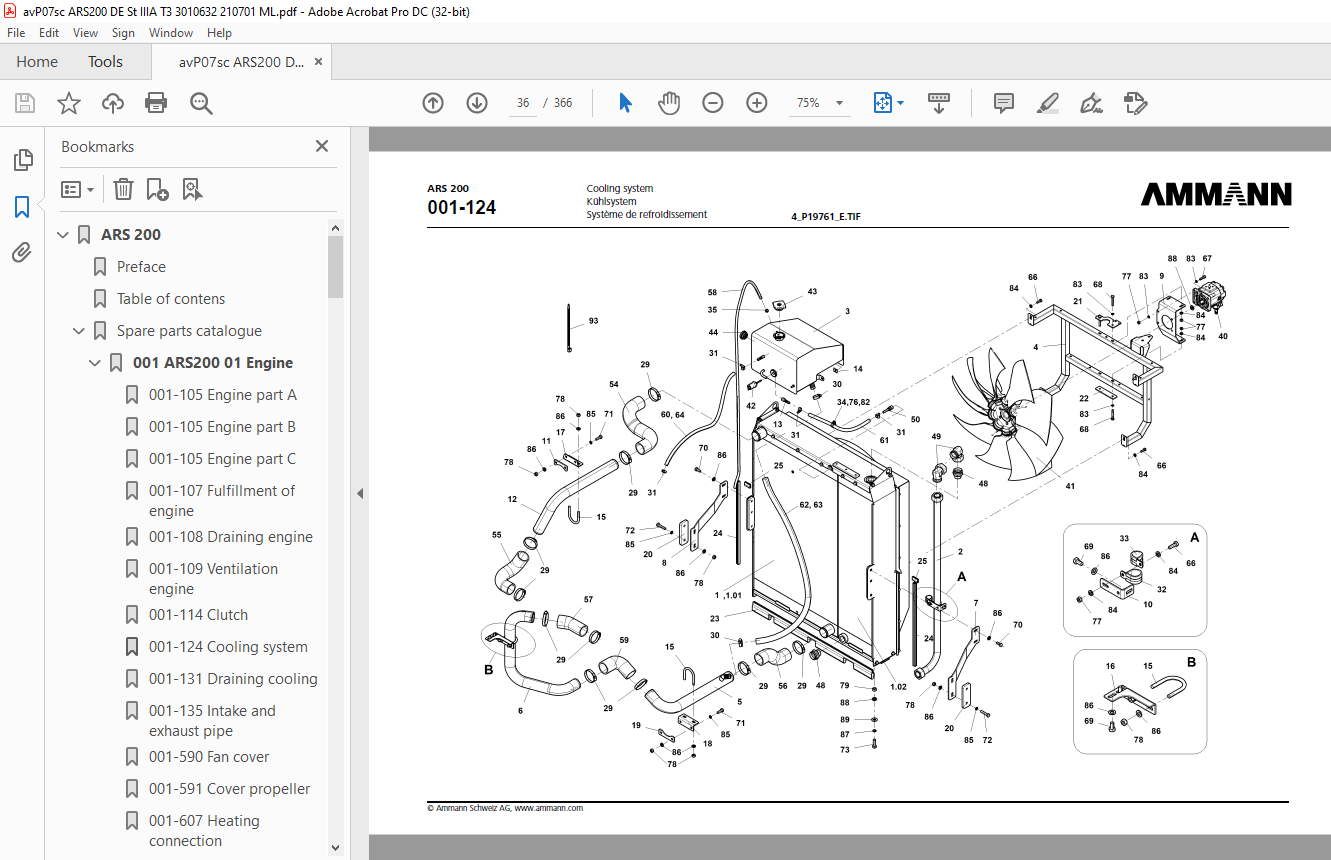The image size is (1331, 860).
Task: Switch to the Home tab
Action: coord(37,62)
